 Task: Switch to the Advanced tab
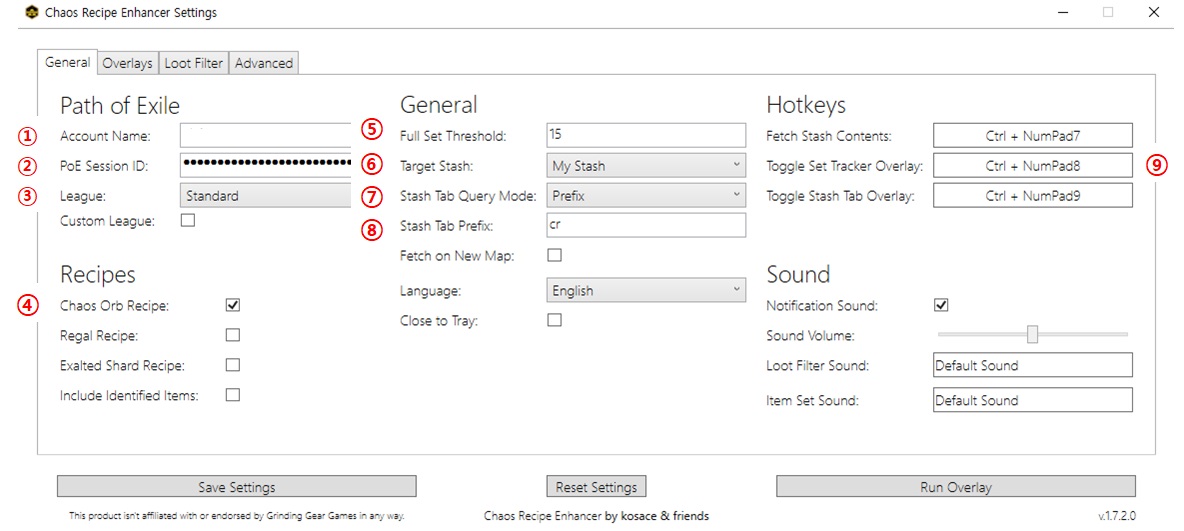[264, 63]
